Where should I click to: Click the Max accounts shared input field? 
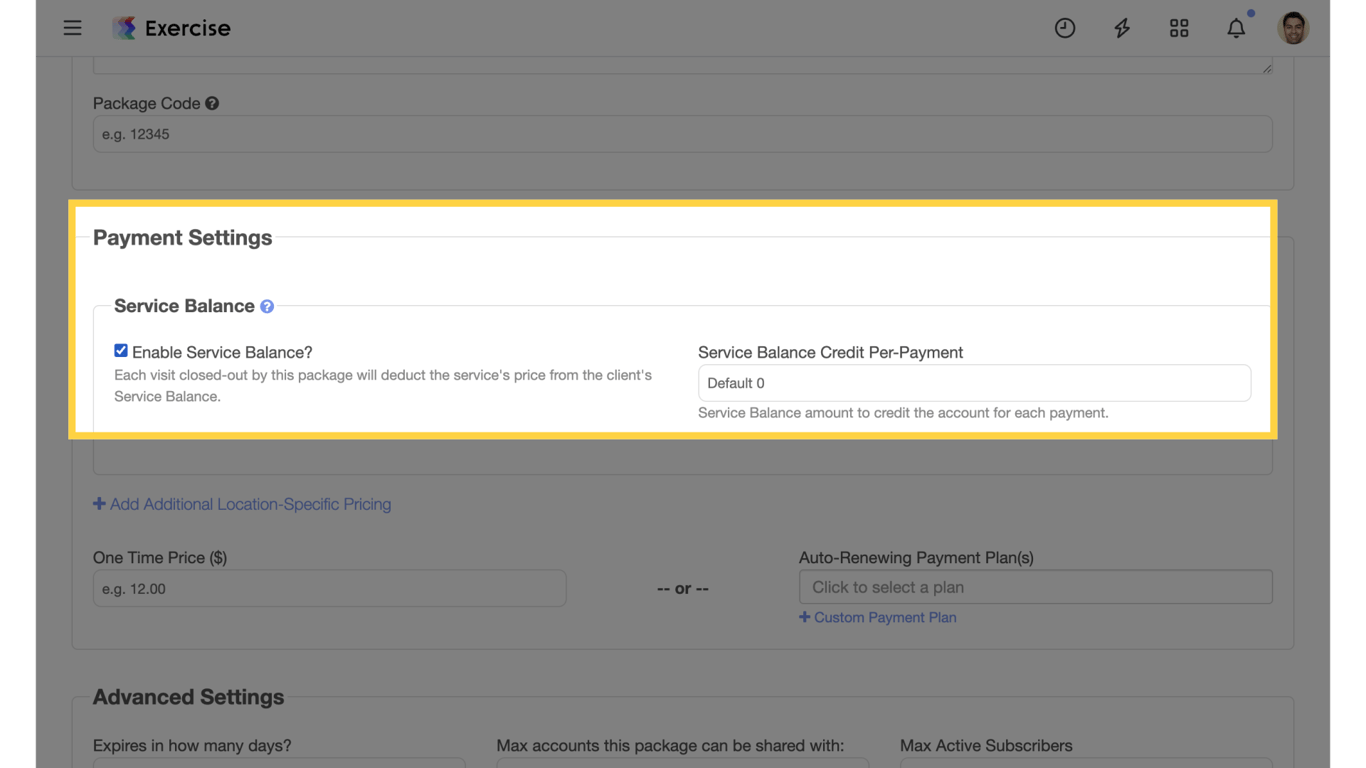tap(683, 765)
